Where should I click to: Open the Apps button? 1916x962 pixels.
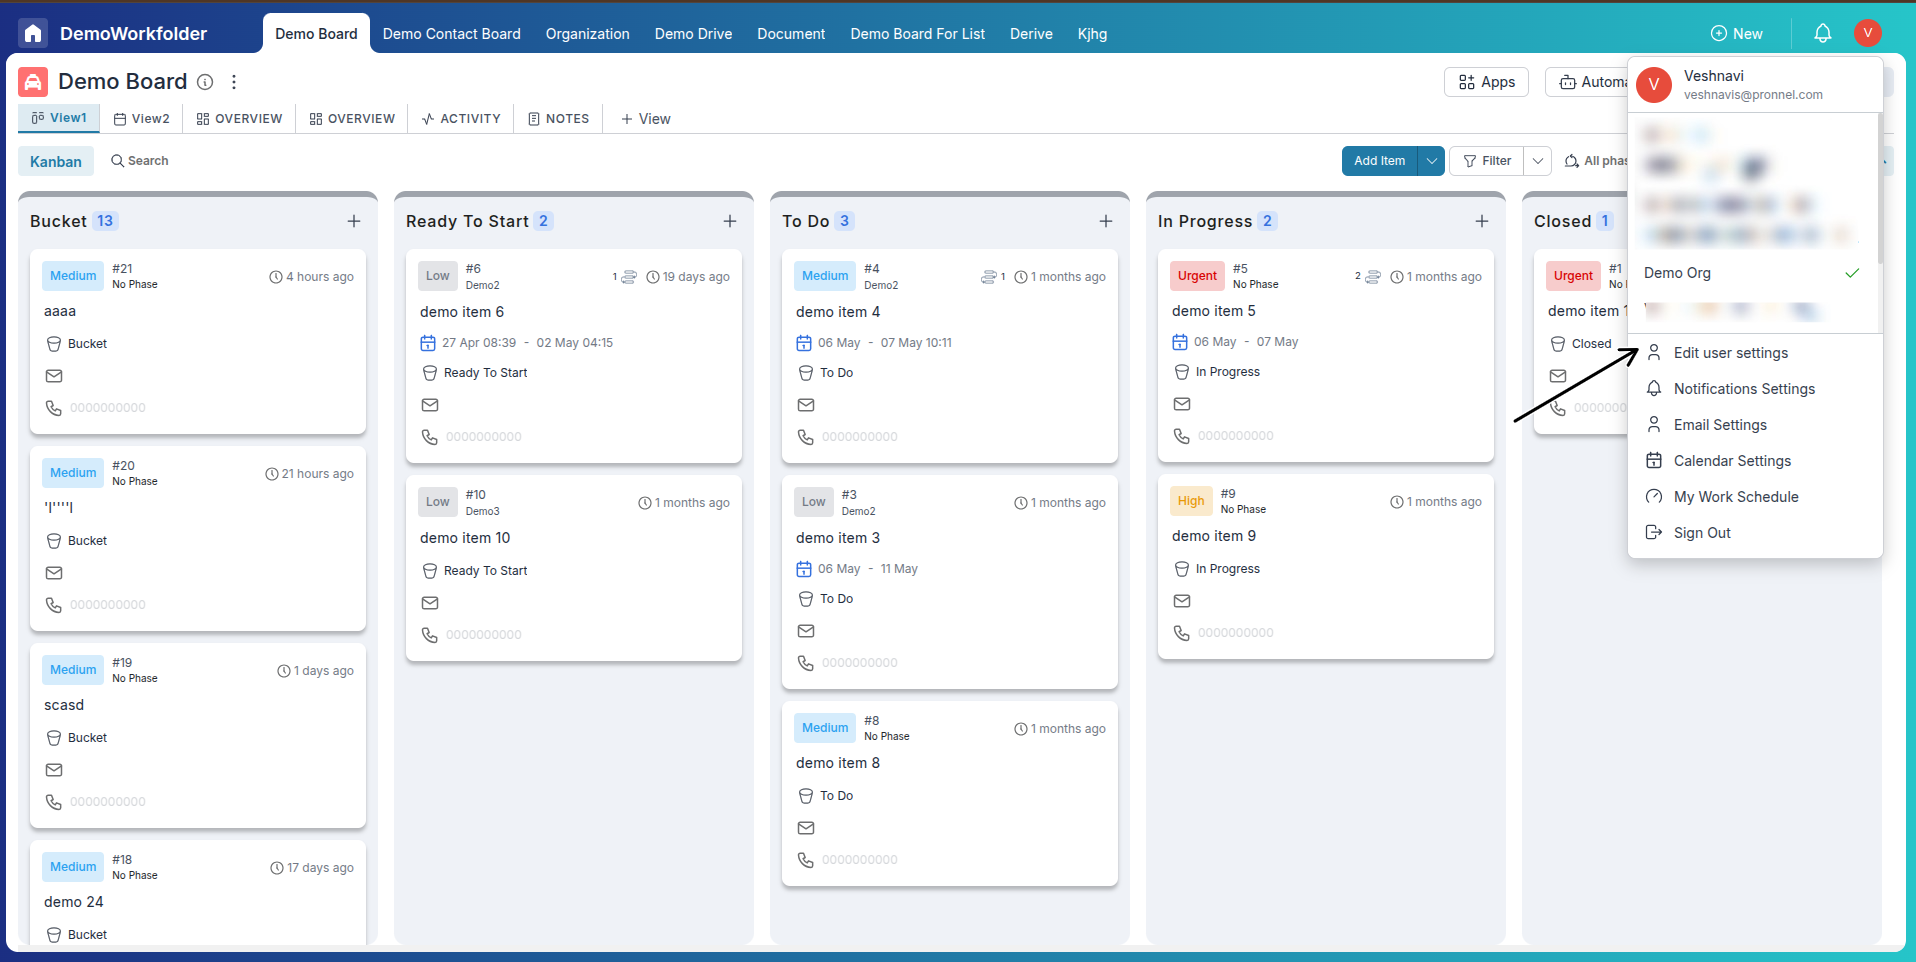click(1486, 82)
